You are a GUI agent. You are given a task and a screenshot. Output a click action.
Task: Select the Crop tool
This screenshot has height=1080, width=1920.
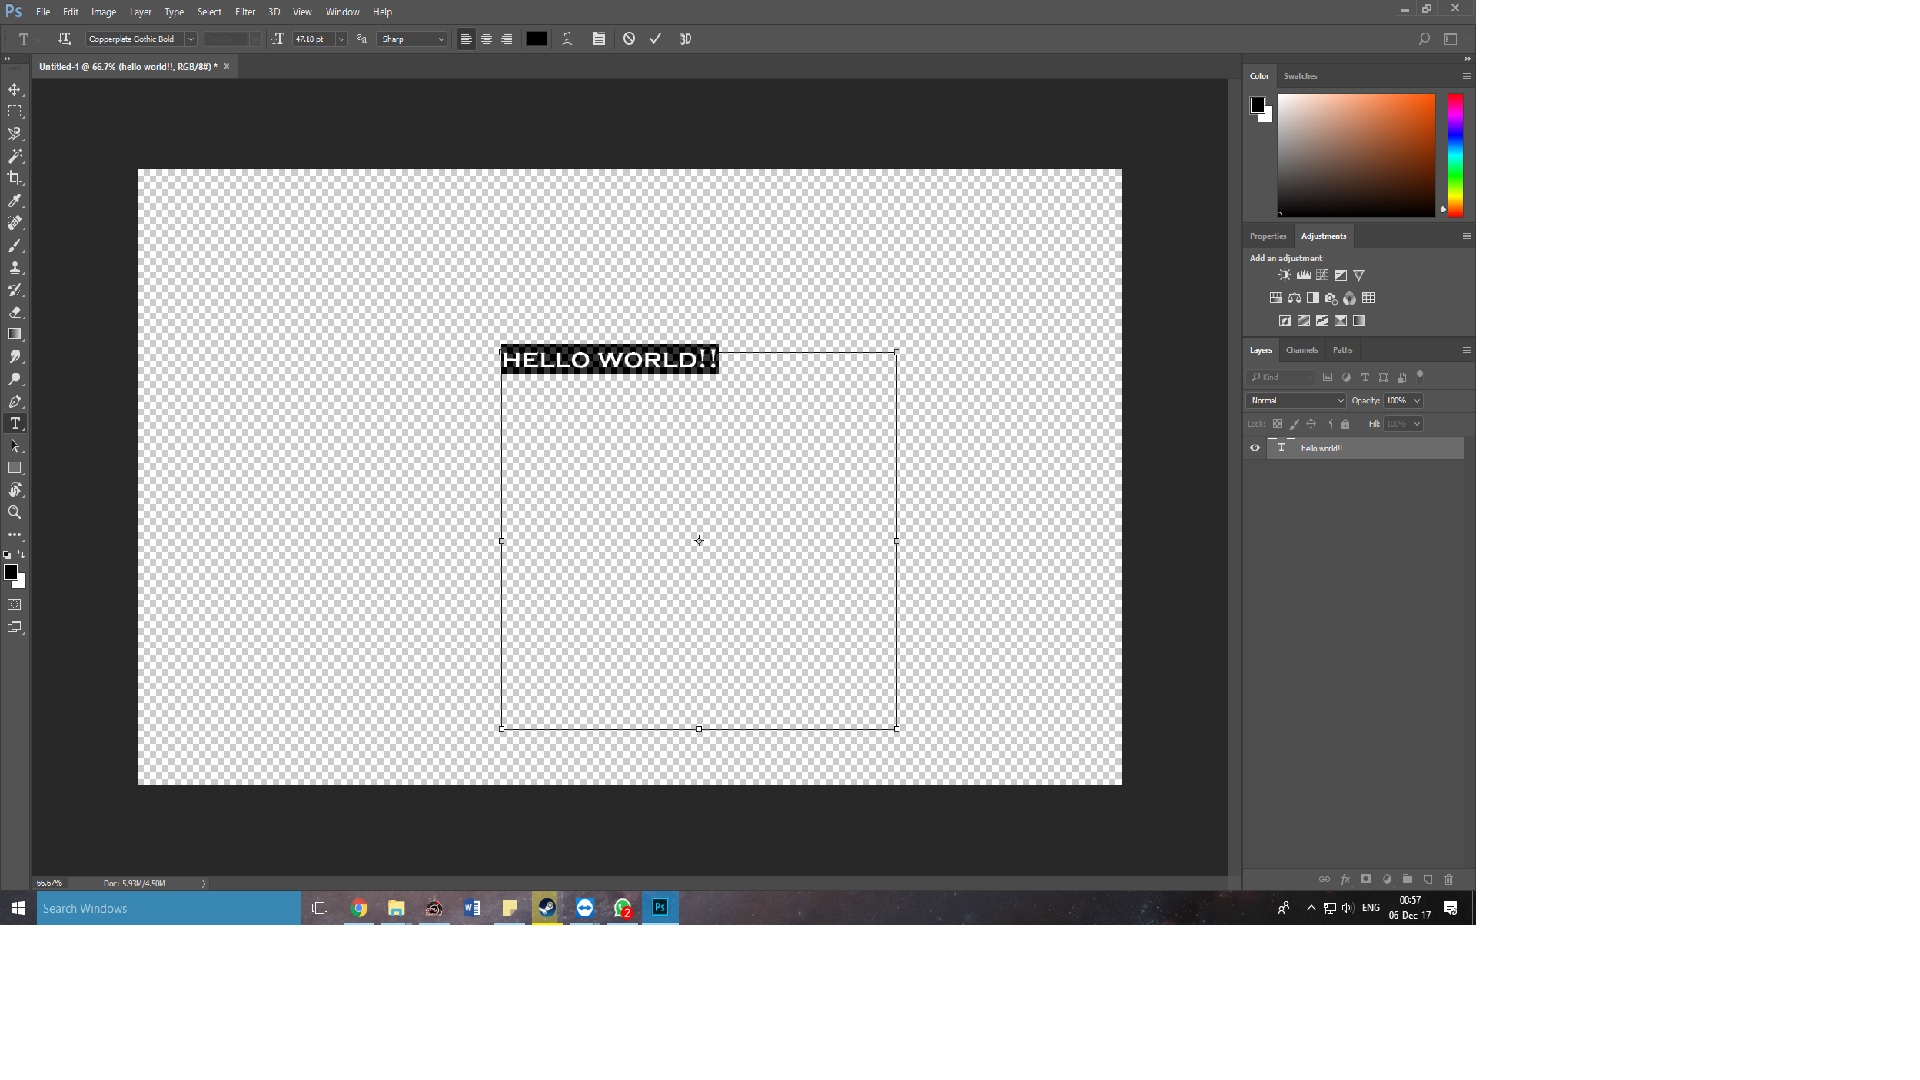[x=15, y=178]
